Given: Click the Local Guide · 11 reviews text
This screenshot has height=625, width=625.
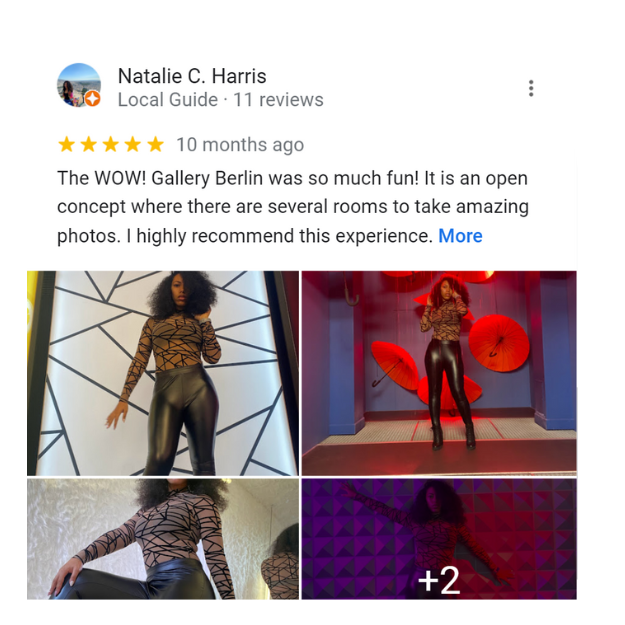Looking at the screenshot, I should click(x=220, y=100).
